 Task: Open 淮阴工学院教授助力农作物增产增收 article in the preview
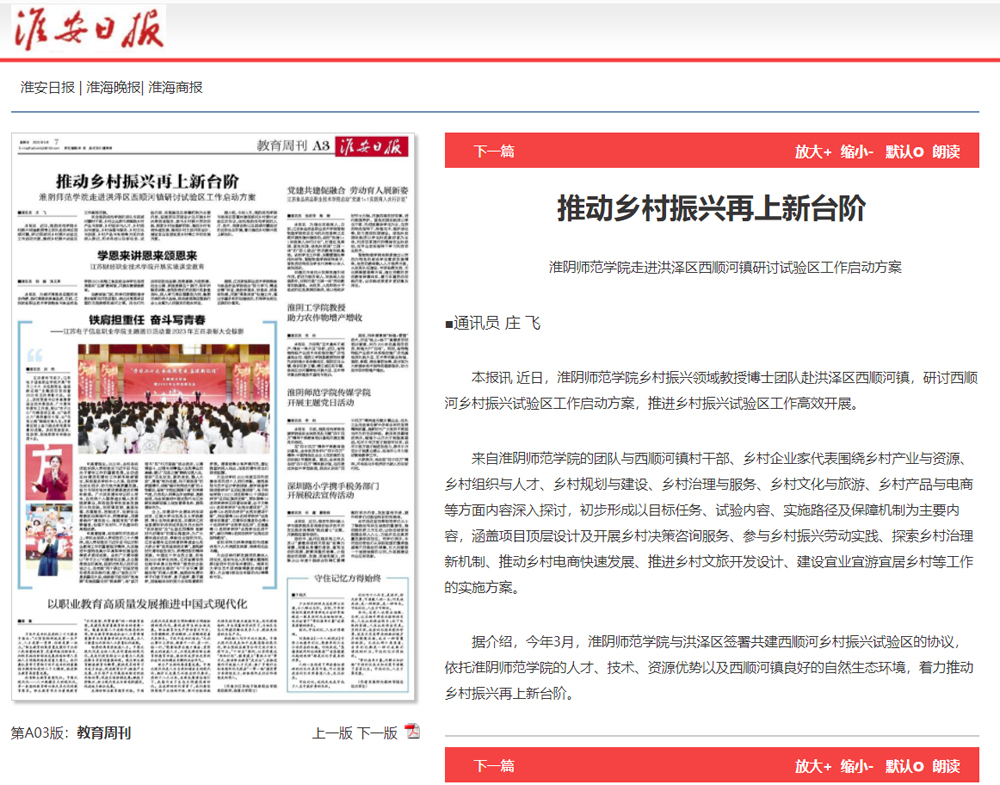coord(325,312)
